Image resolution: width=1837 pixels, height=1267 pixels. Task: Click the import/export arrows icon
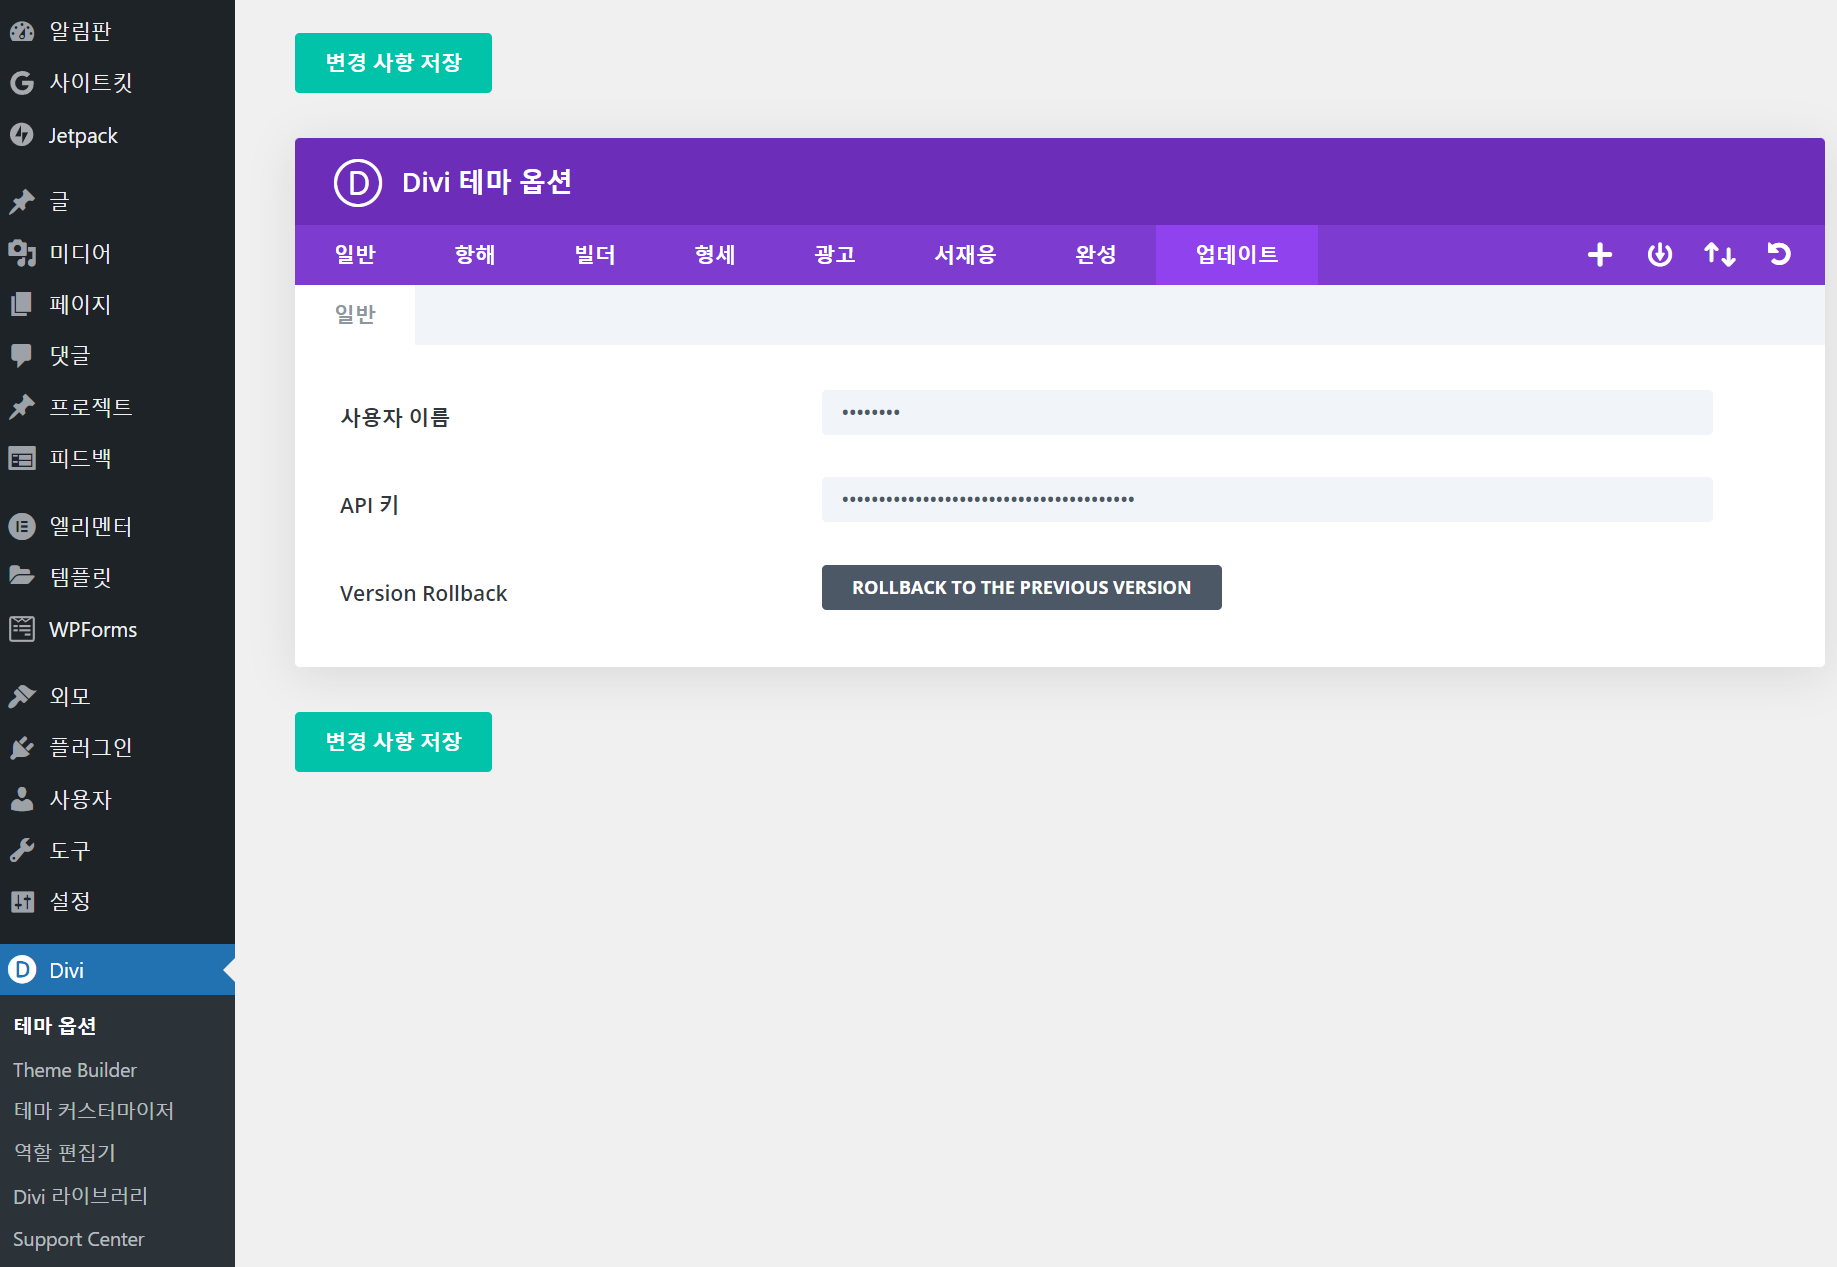[1720, 255]
